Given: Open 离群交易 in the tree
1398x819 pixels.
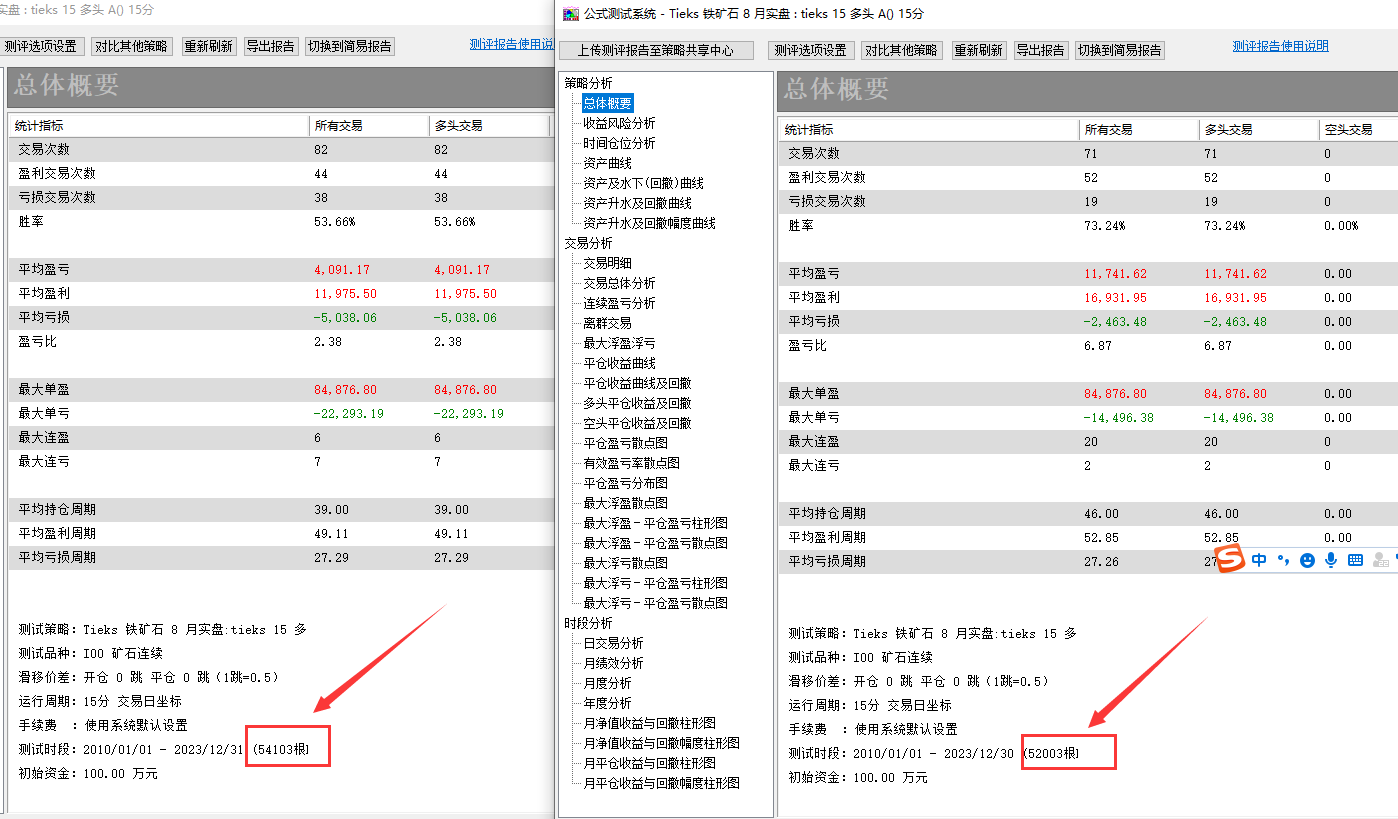Looking at the screenshot, I should (x=608, y=323).
